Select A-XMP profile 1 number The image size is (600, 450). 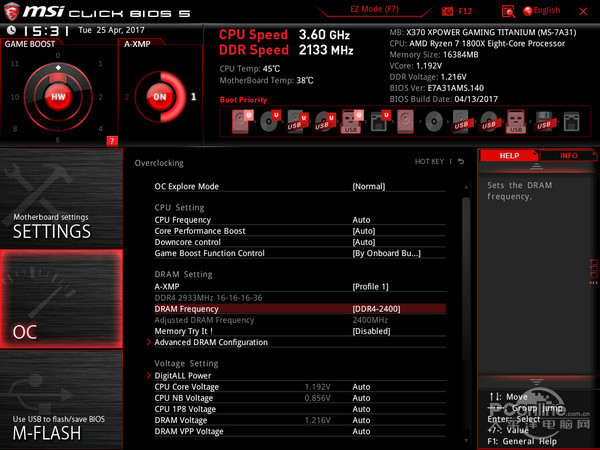click(194, 97)
